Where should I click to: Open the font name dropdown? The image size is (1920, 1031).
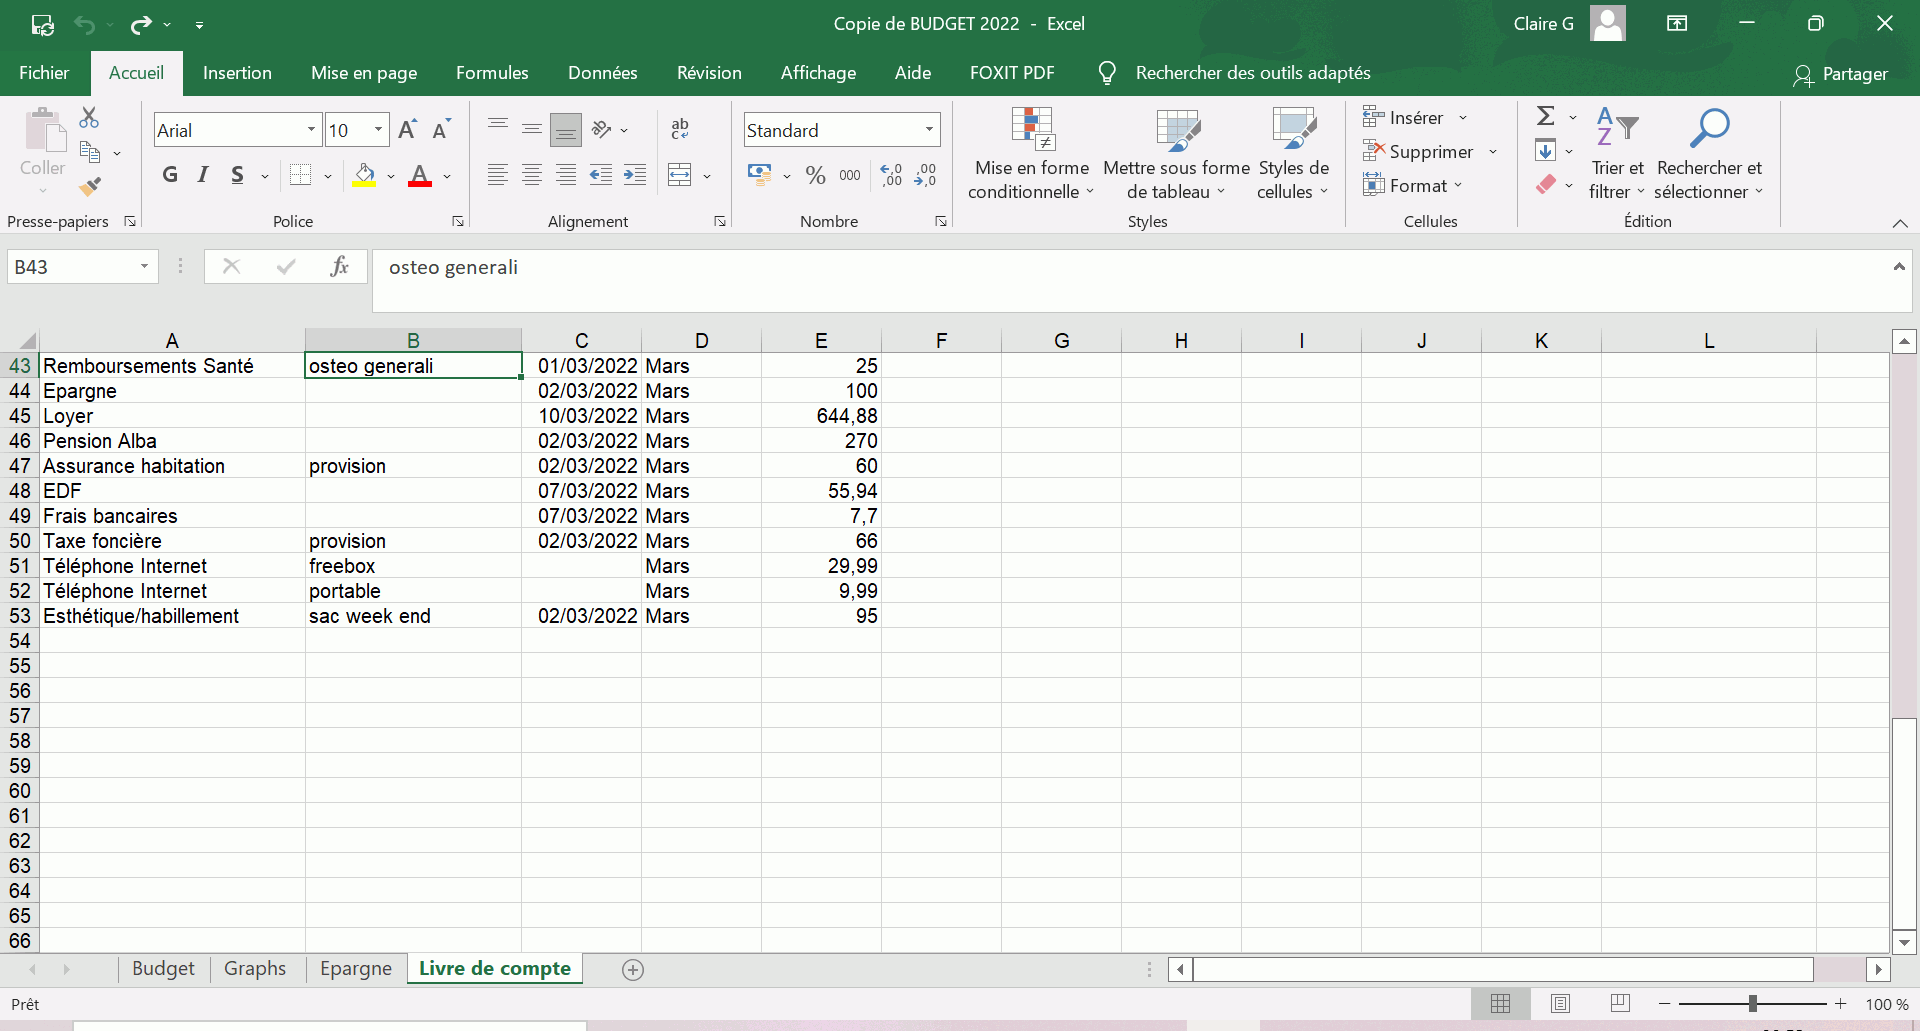coord(311,130)
